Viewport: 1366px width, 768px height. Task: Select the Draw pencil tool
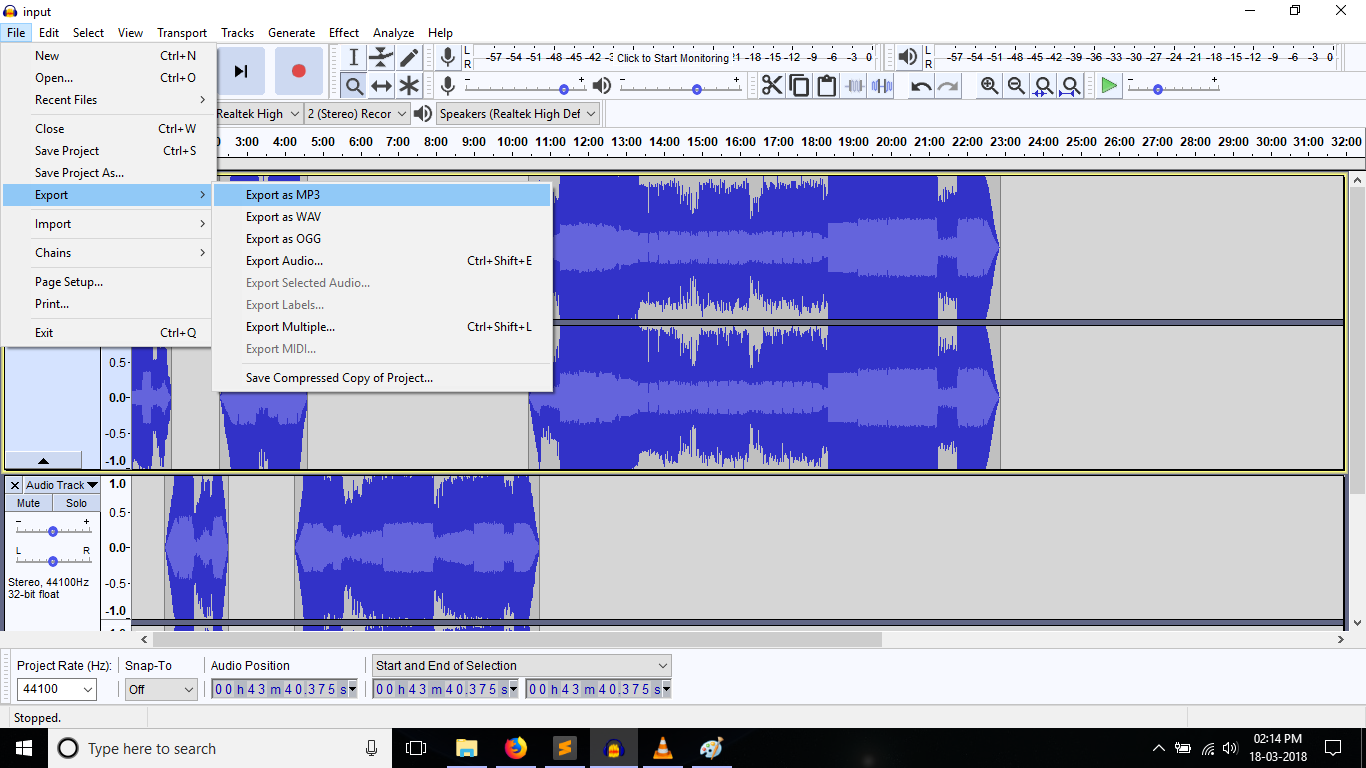tap(409, 58)
